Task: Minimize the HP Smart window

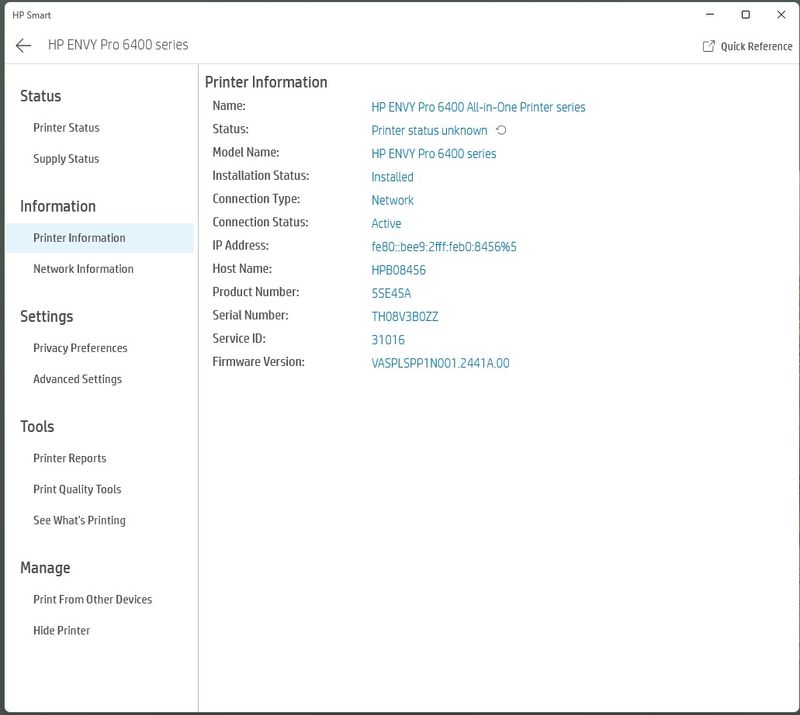Action: pos(710,15)
